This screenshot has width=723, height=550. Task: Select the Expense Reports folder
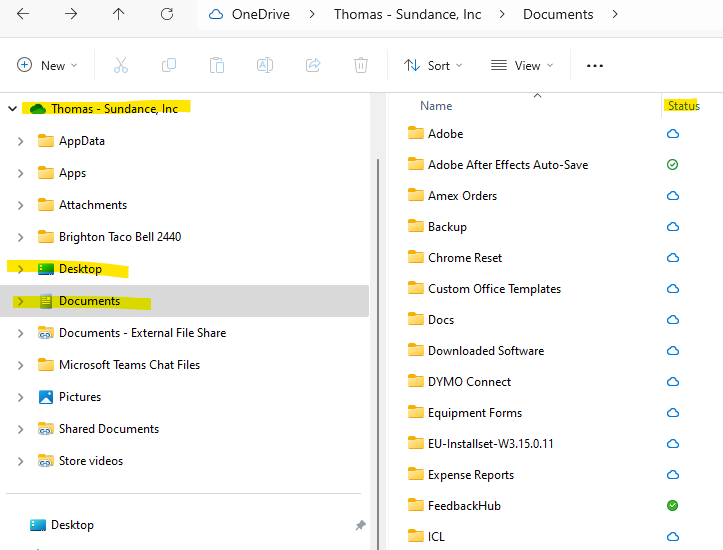click(x=471, y=475)
